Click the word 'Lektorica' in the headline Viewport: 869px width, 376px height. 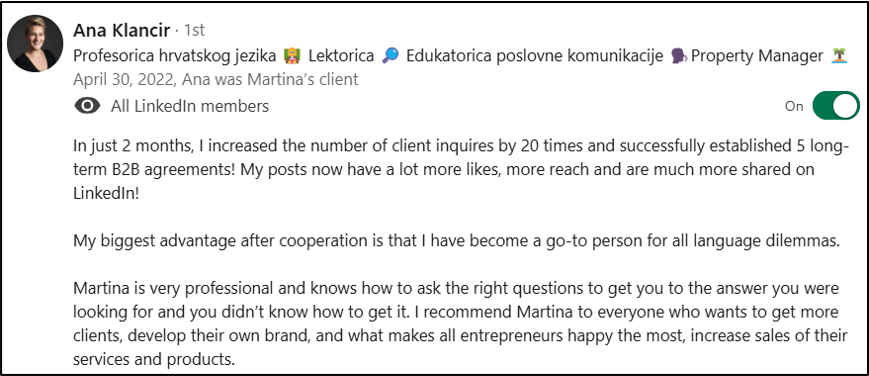[x=341, y=55]
